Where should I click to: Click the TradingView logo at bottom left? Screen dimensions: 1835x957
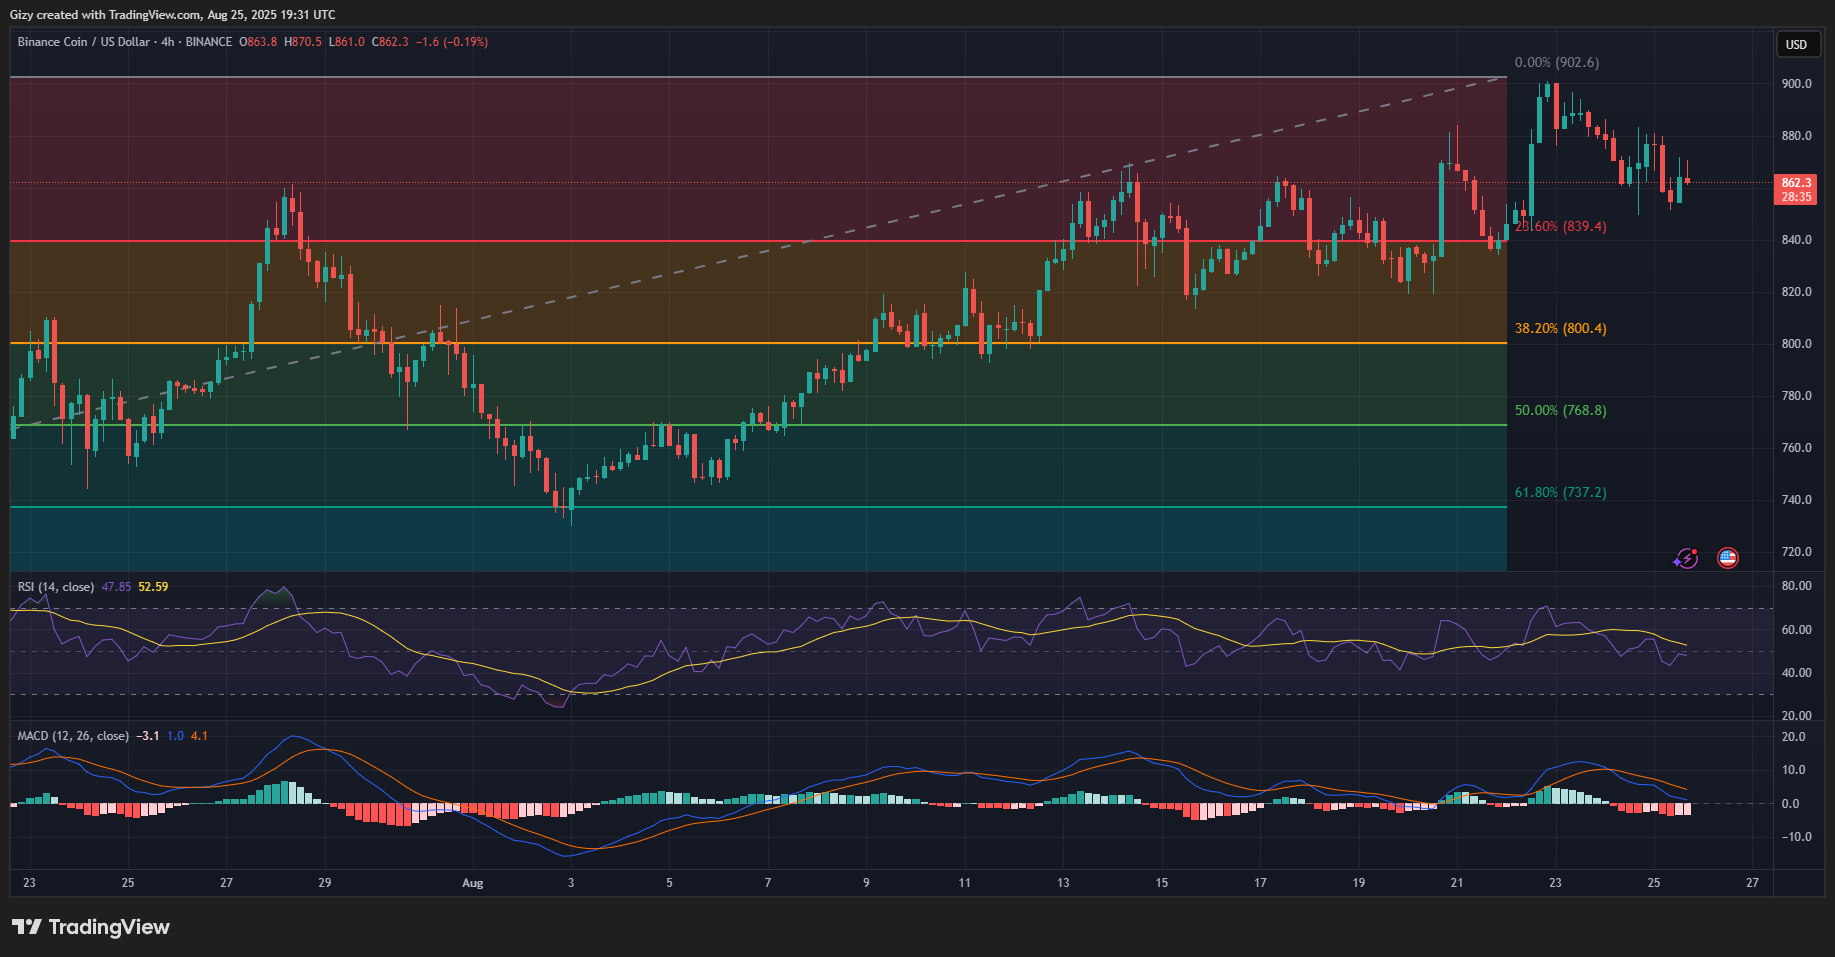click(91, 927)
